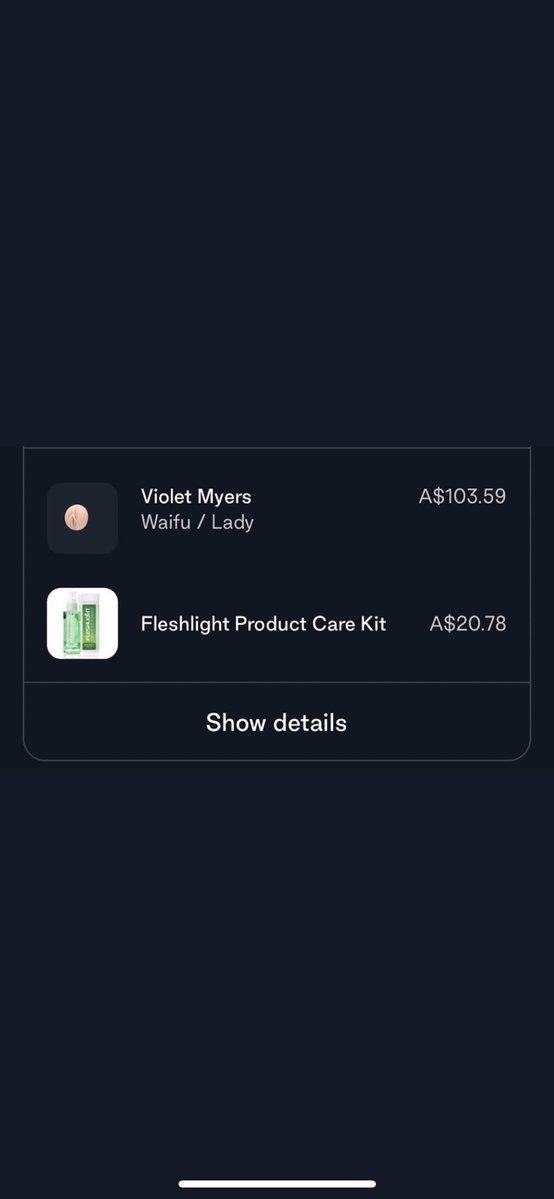Select the Waifu / Lady variant text

(197, 523)
